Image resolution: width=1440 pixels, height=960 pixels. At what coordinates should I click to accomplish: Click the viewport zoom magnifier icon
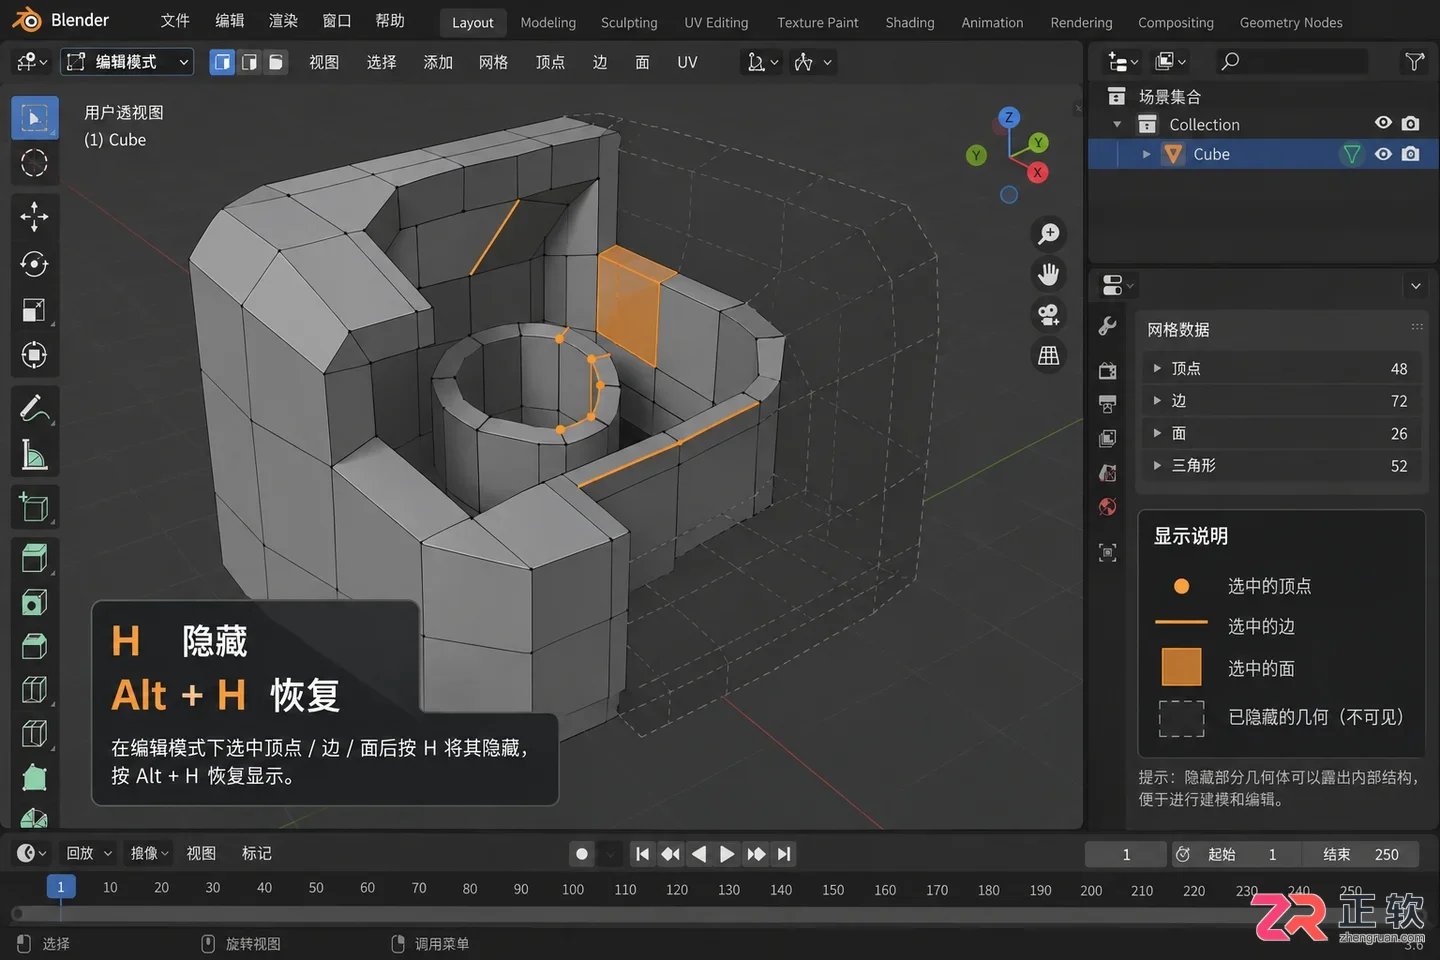pyautogui.click(x=1049, y=234)
